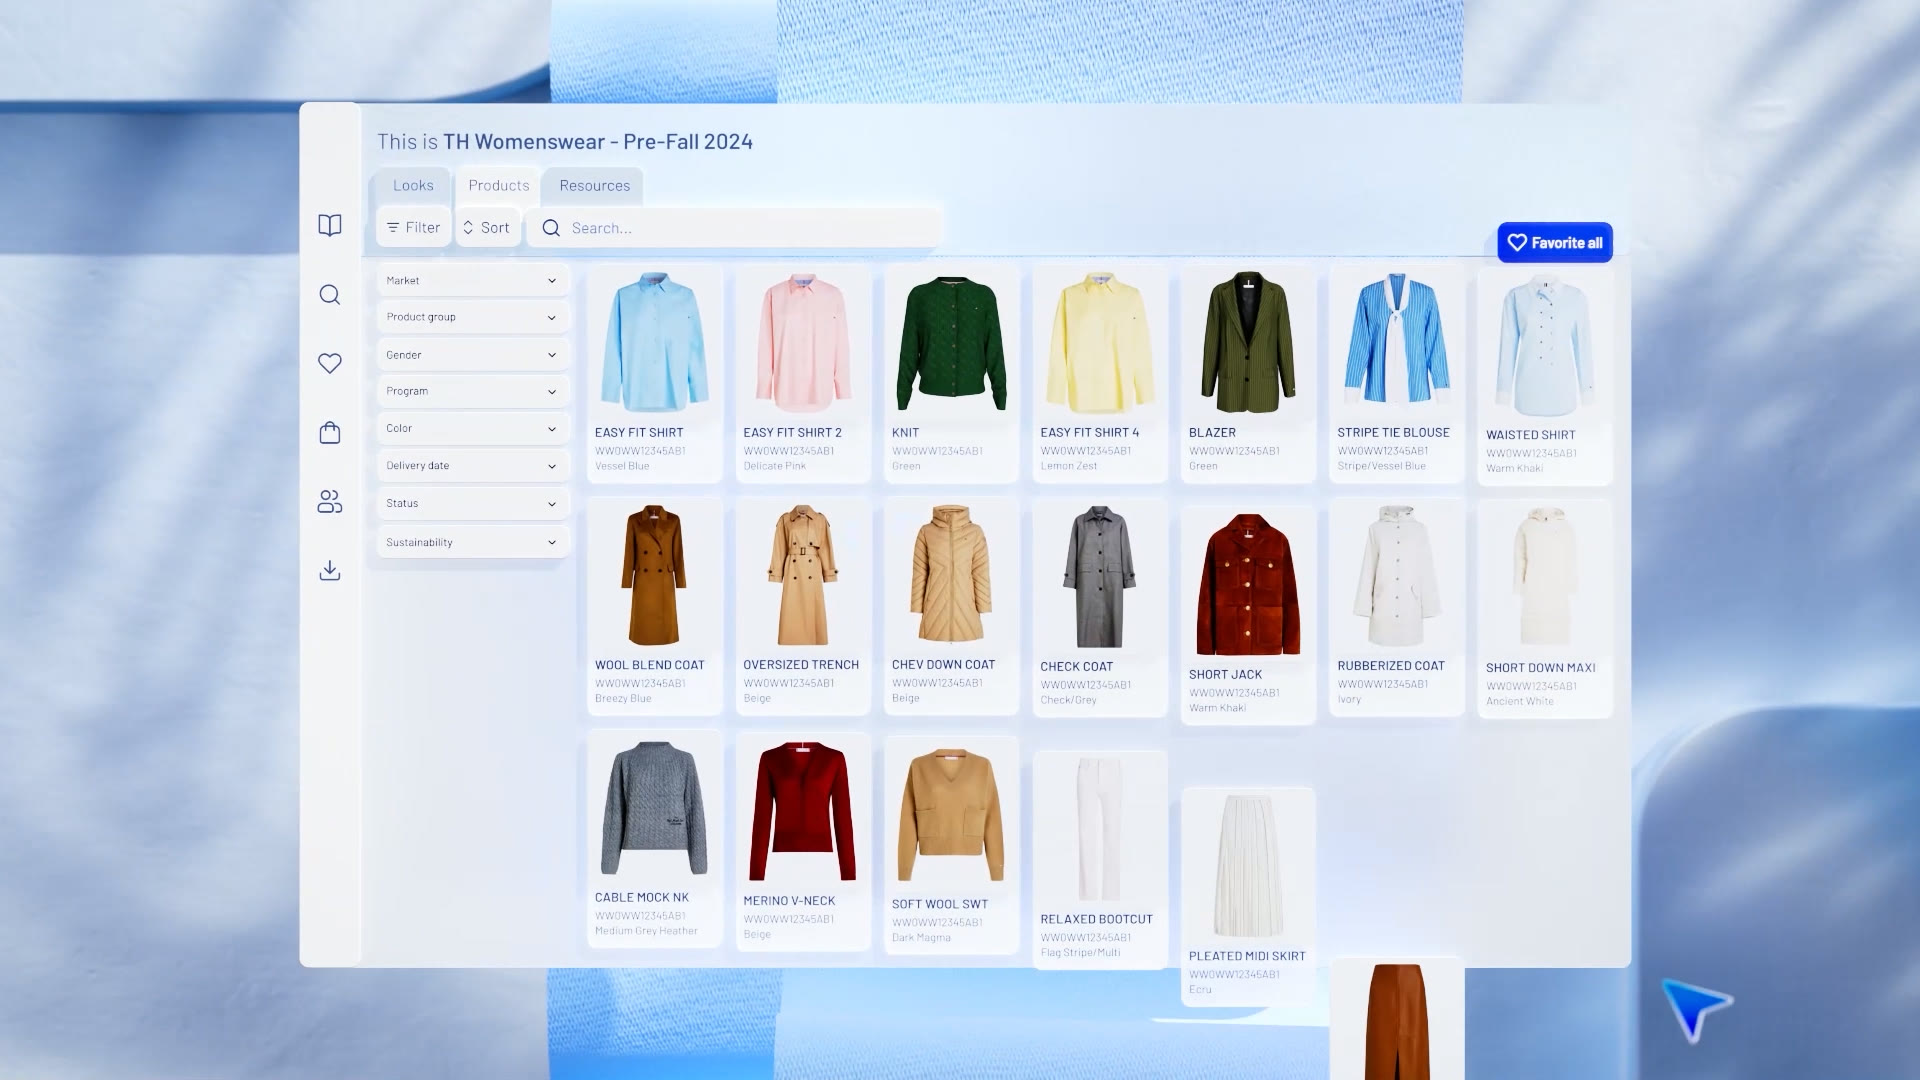Expand the Product group filter dropdown
The height and width of the screenshot is (1080, 1920).
[473, 317]
